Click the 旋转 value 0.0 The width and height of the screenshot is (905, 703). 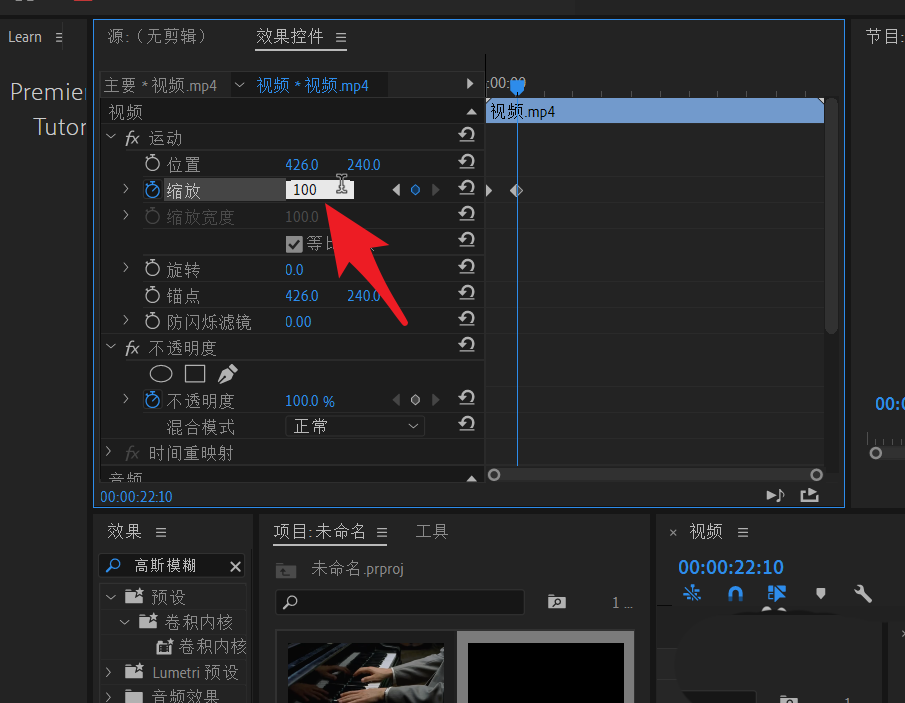[294, 270]
